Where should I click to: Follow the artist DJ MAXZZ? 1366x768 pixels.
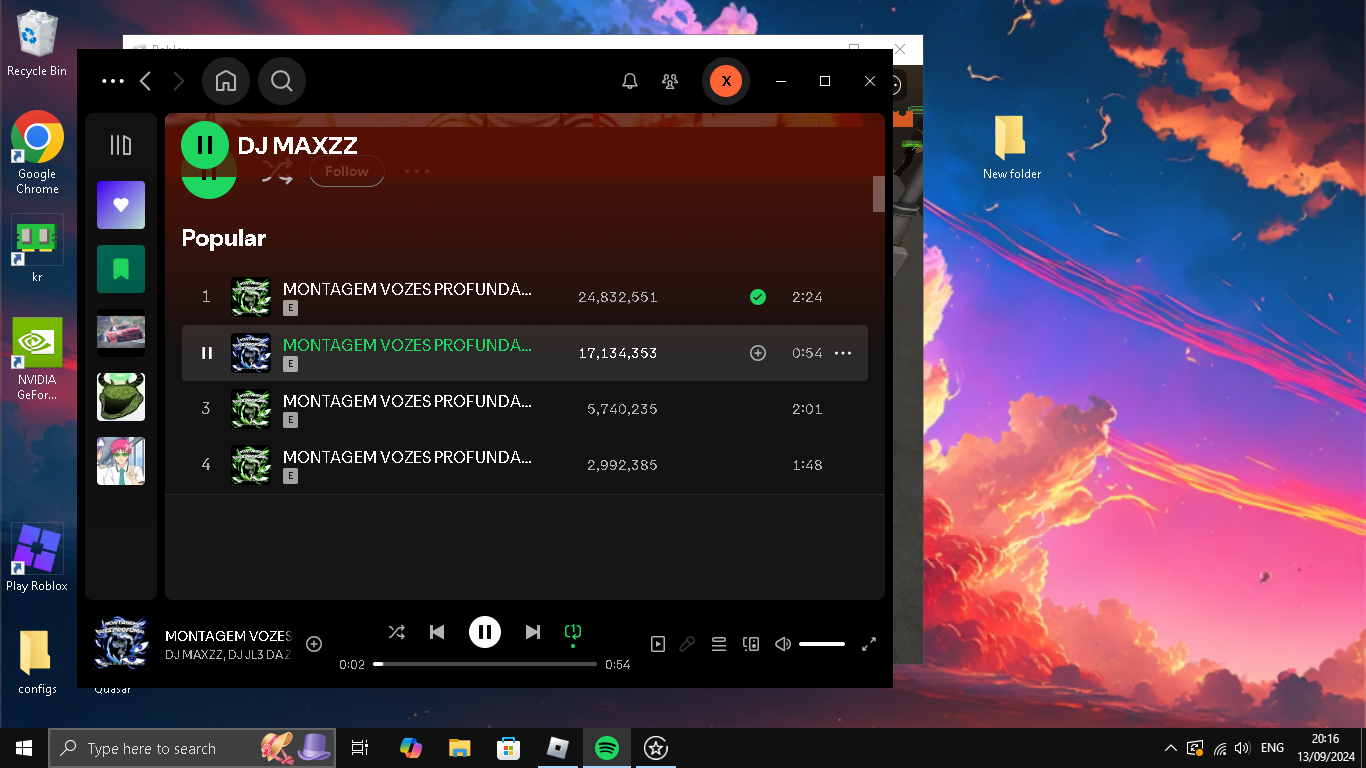coord(347,171)
